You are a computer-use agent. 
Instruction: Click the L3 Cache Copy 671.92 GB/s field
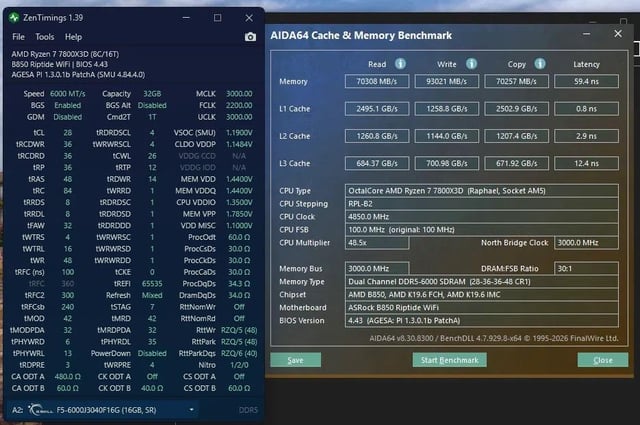point(516,163)
